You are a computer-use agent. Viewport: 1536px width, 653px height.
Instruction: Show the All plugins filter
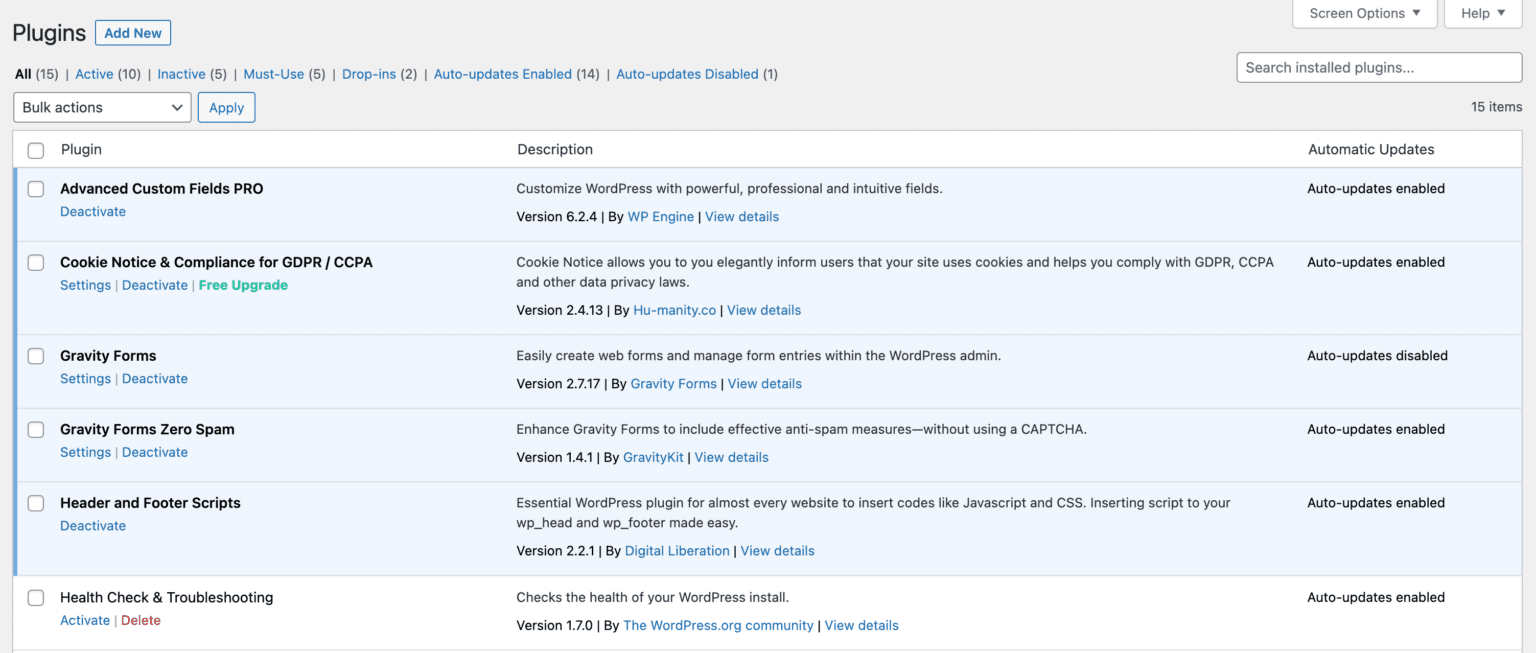pyautogui.click(x=23, y=74)
